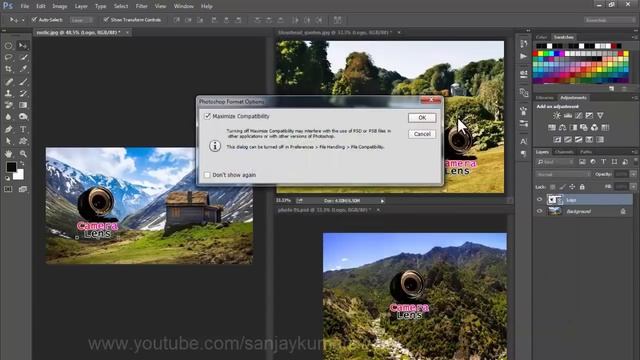Select the Lasso tool
Image resolution: width=640 pixels, height=360 pixels.
pyautogui.click(x=8, y=58)
